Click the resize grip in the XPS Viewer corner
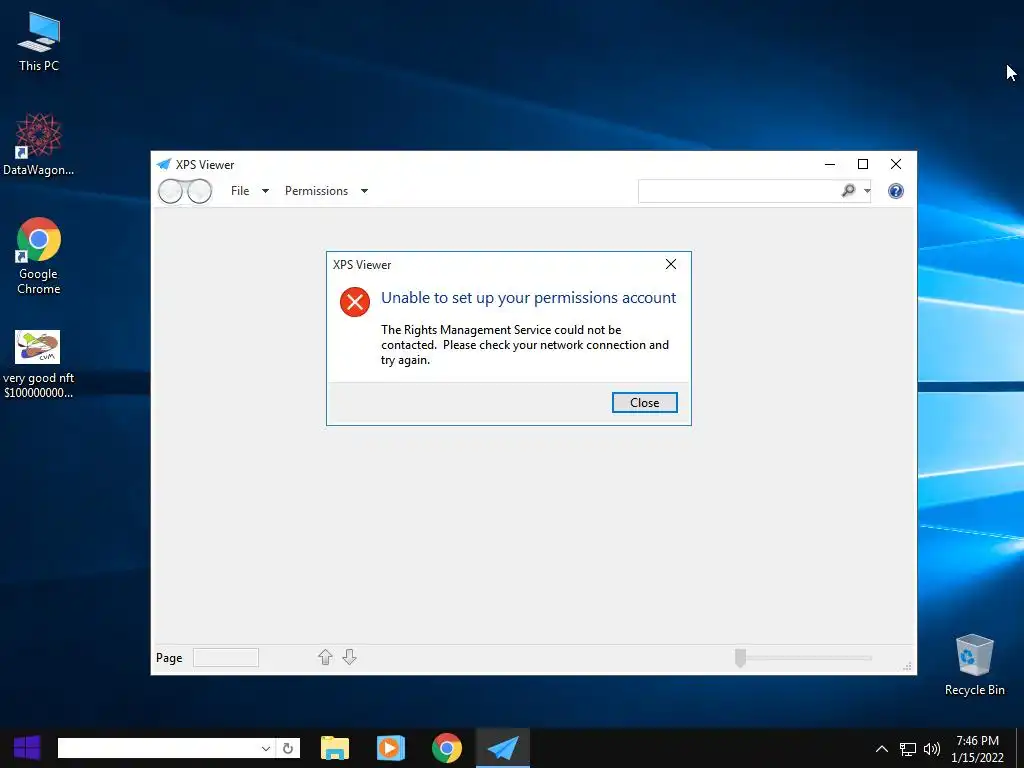 (x=907, y=666)
